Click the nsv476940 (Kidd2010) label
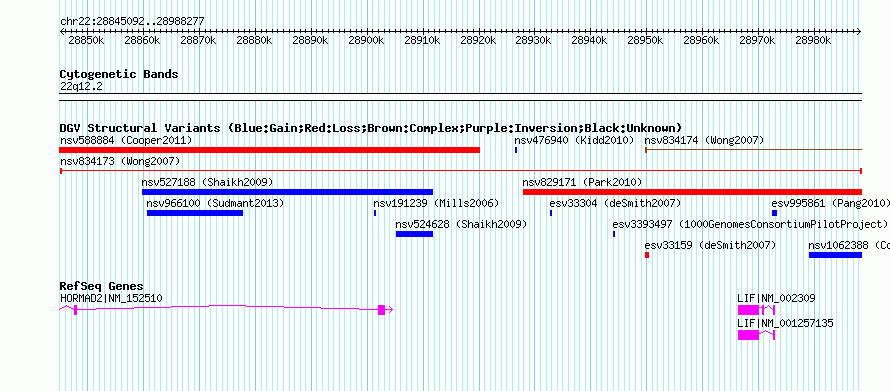Screen dimensions: 890x391 coord(574,140)
